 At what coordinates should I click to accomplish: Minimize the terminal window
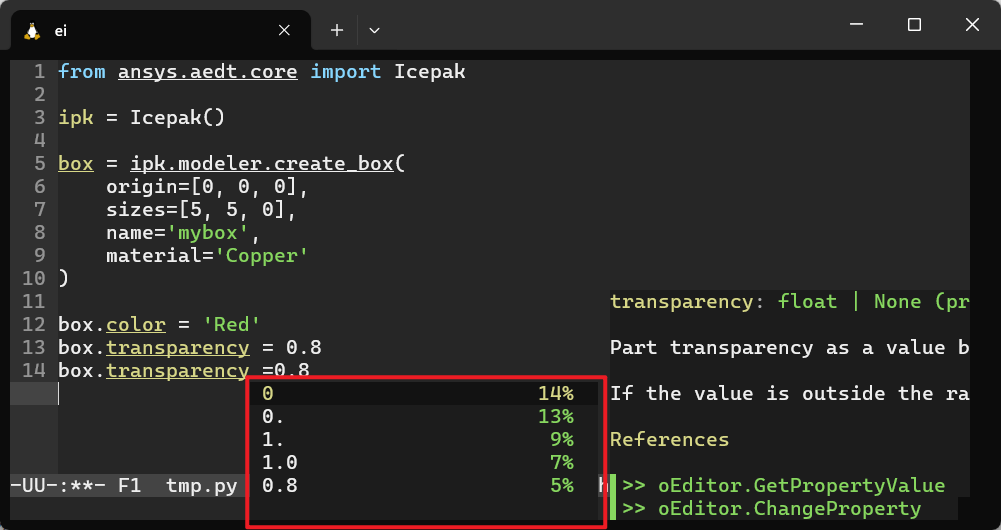[856, 24]
